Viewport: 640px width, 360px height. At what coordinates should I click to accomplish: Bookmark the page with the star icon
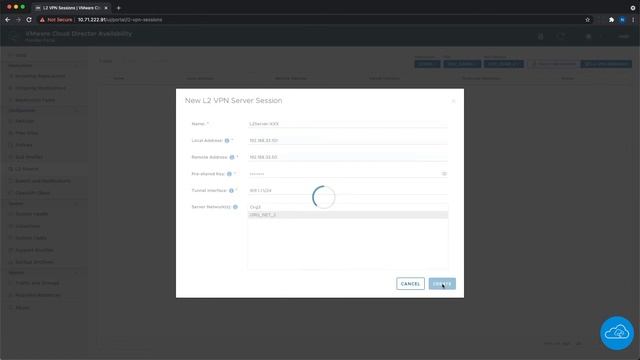(x=587, y=20)
